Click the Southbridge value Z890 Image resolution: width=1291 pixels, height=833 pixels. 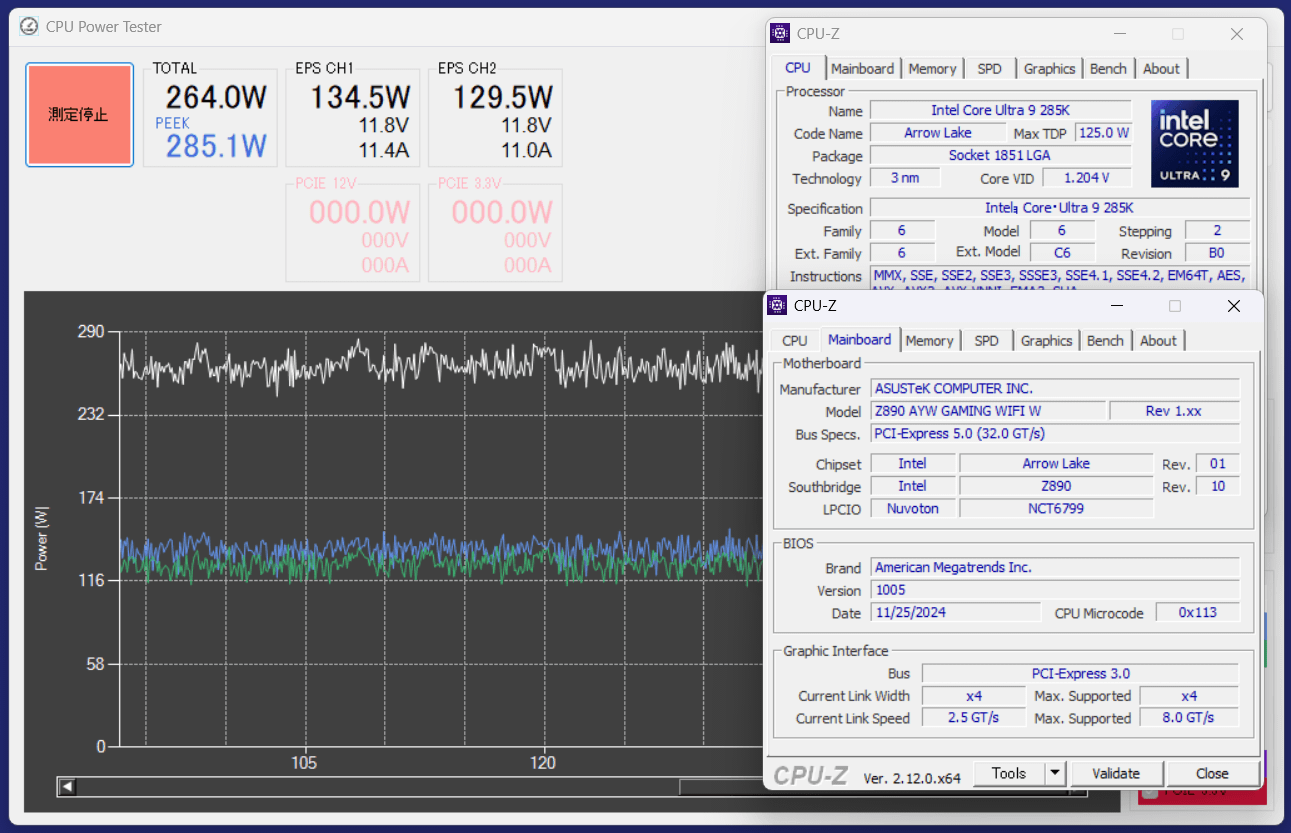pos(1056,486)
